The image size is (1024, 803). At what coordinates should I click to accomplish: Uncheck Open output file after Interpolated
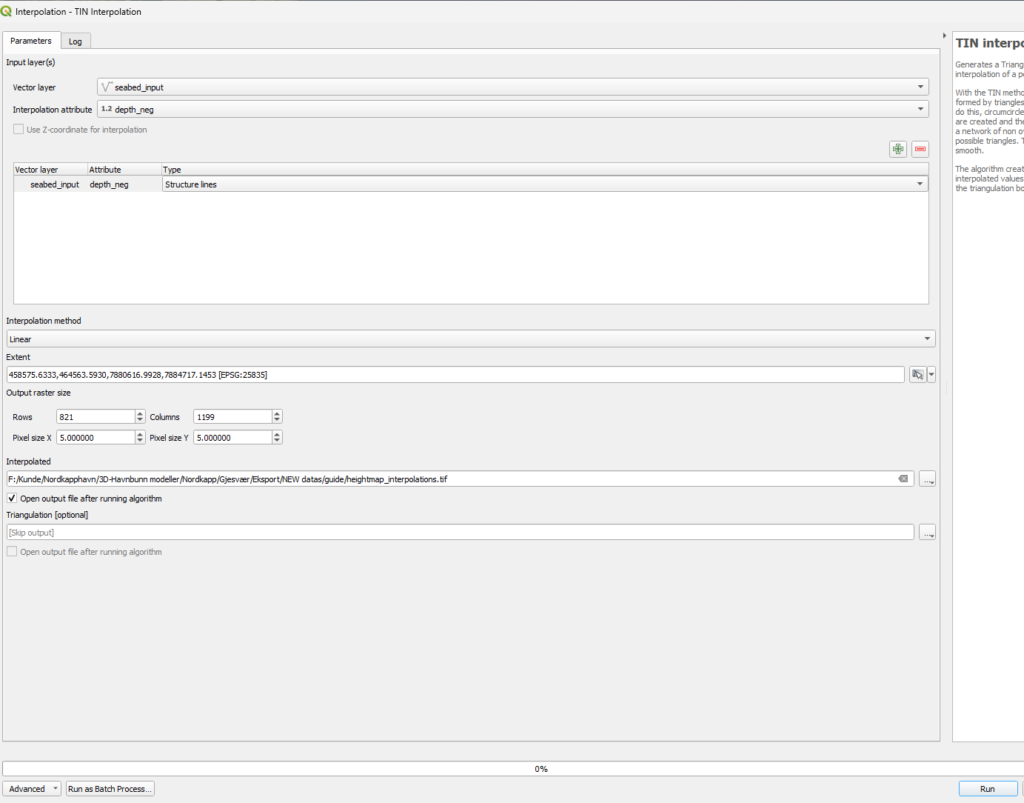tap(12, 498)
